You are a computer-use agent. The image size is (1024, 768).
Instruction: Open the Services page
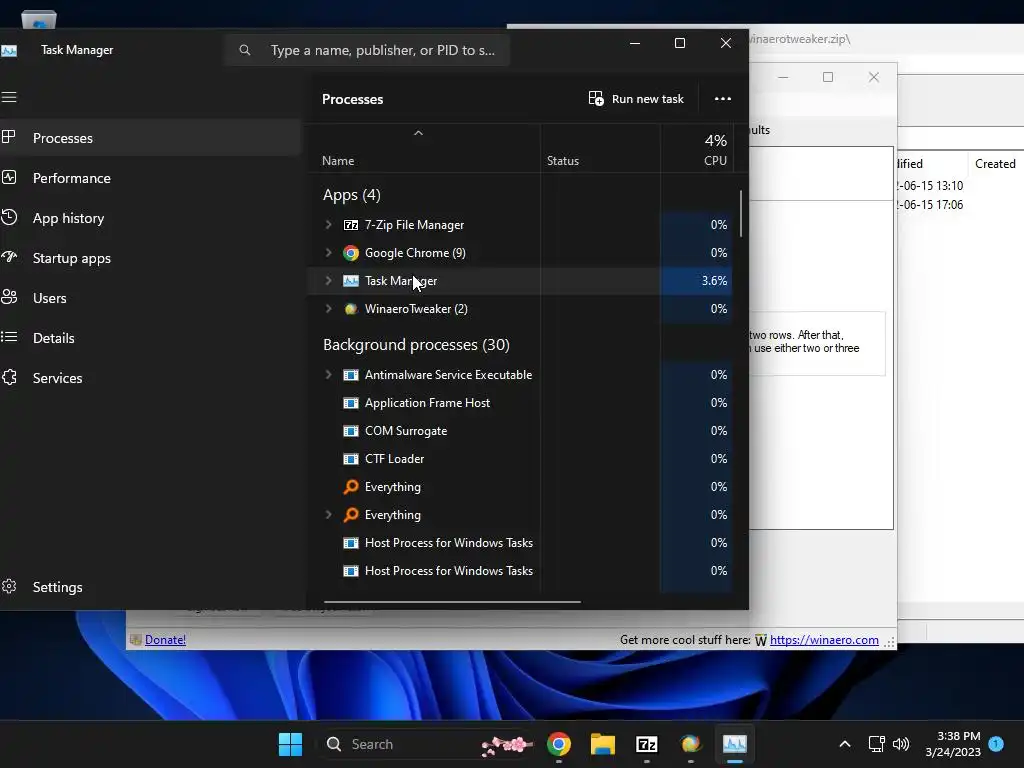pyautogui.click(x=150, y=377)
